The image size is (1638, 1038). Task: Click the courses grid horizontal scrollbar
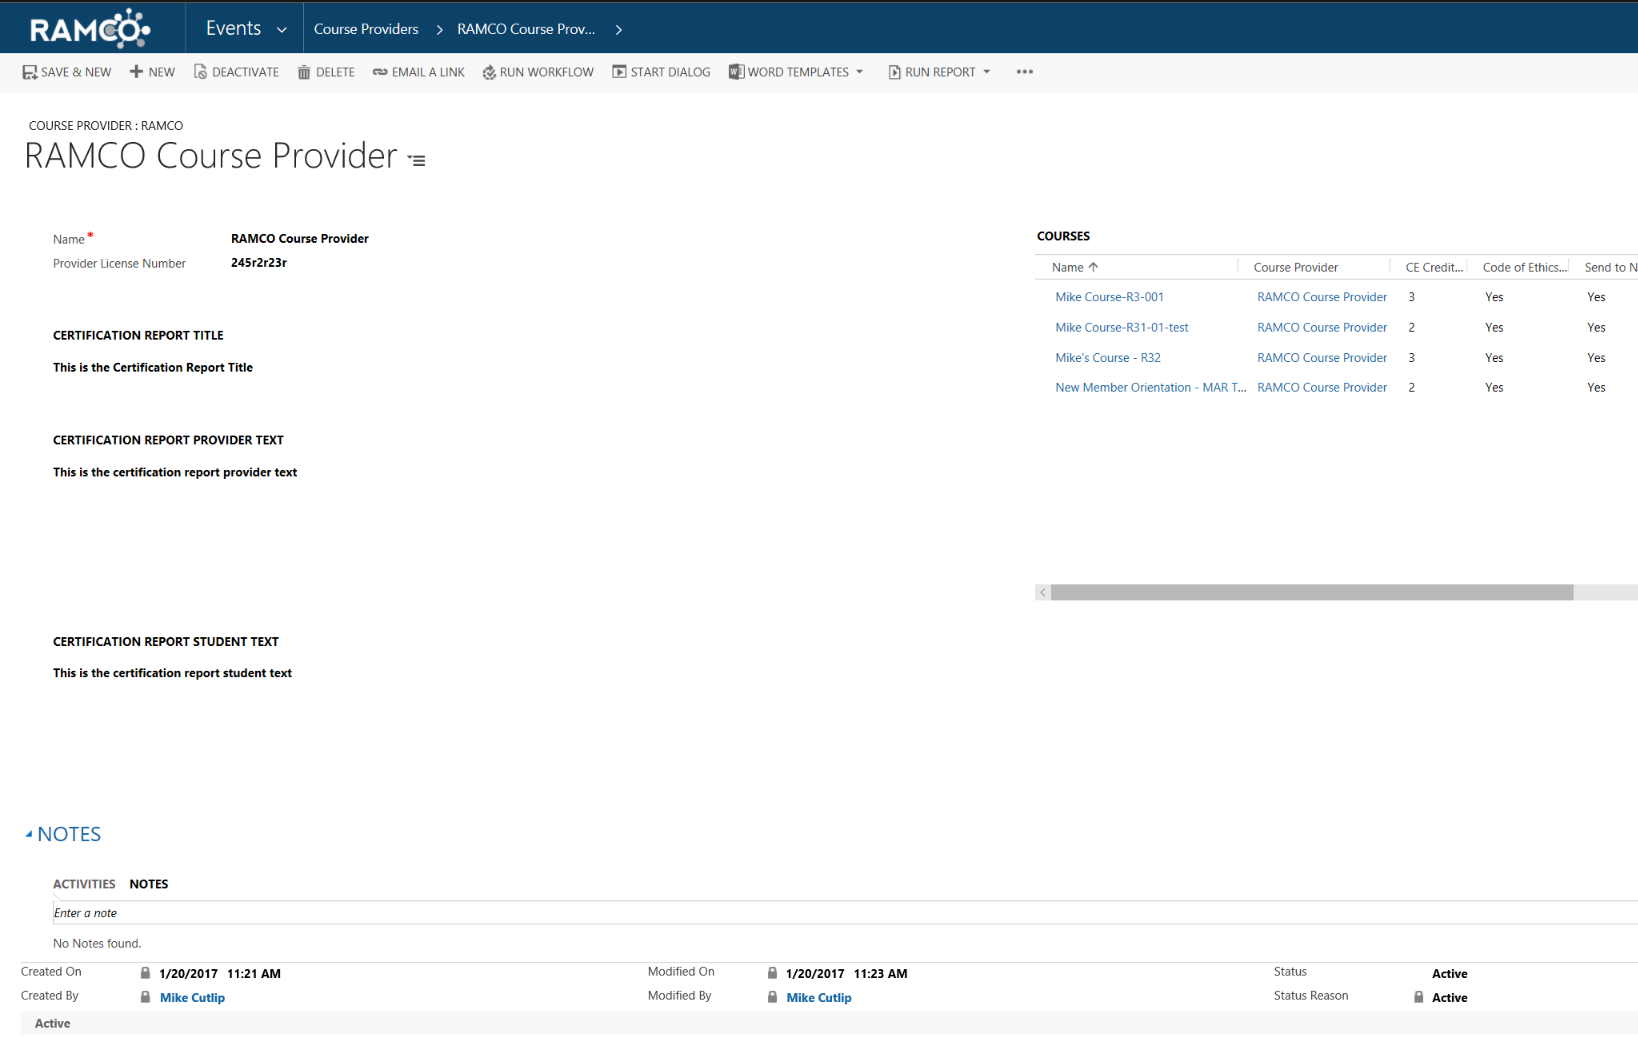pos(1312,593)
